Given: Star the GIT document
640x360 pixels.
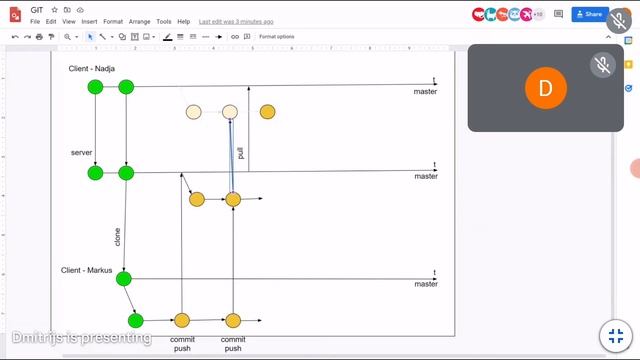Looking at the screenshot, I should 54,10.
